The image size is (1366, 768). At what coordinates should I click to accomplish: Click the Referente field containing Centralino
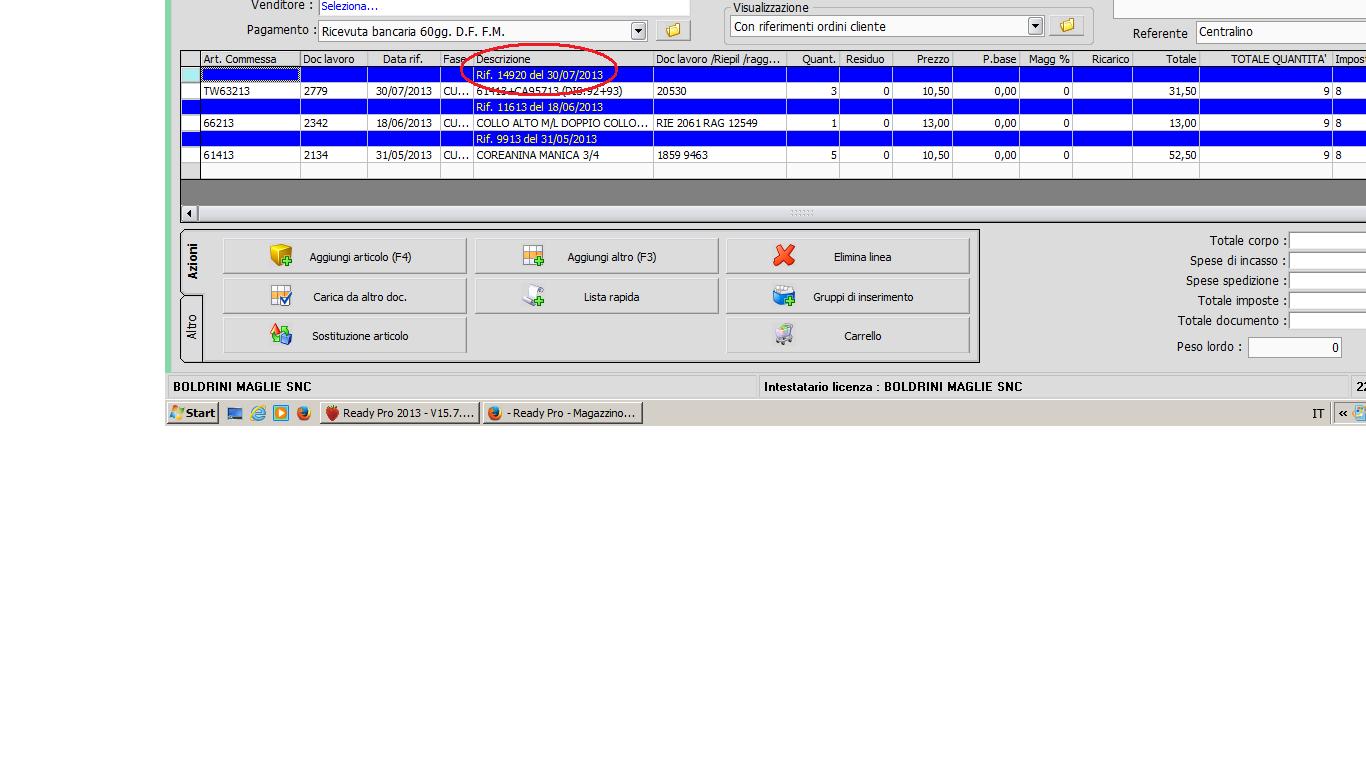click(x=1281, y=32)
